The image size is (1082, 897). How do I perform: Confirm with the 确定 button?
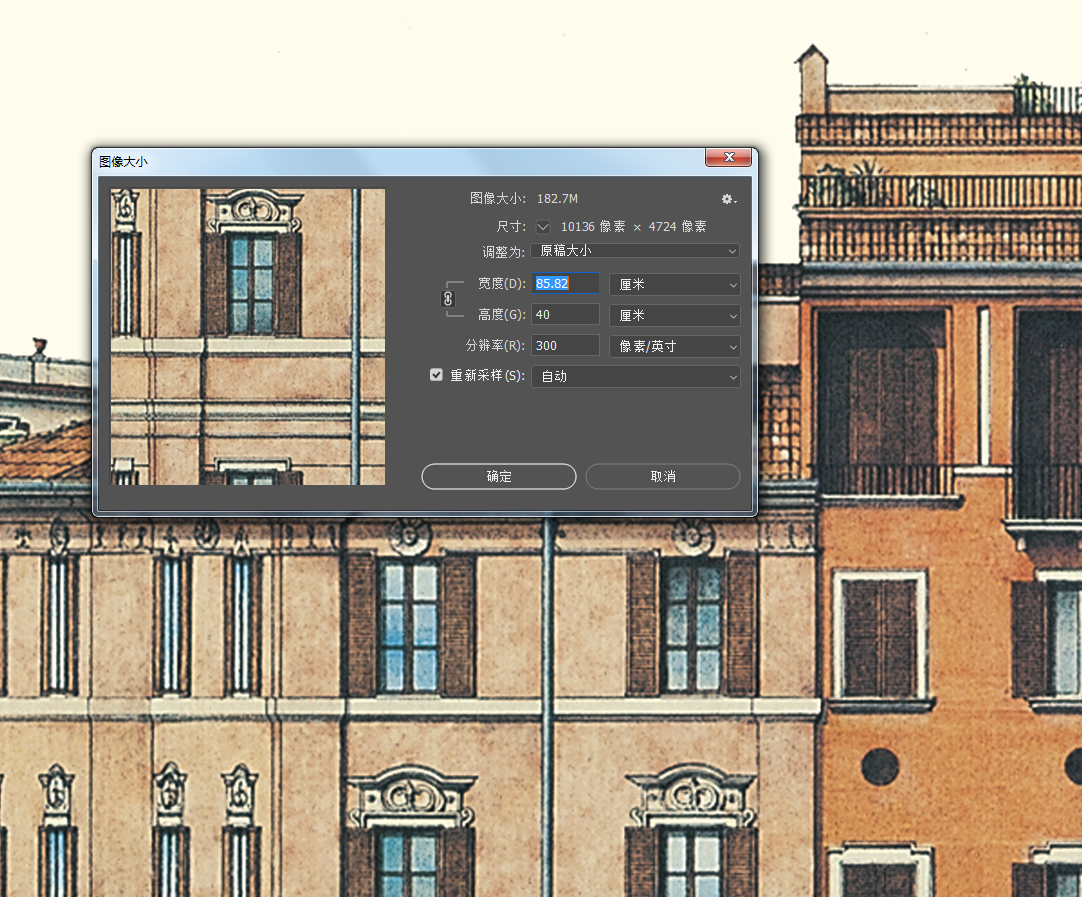(499, 476)
